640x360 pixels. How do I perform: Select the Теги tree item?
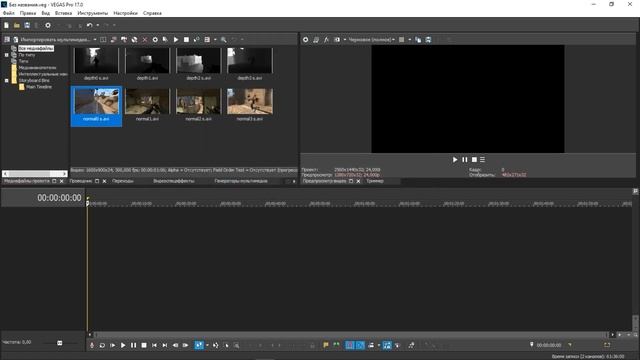(23, 61)
